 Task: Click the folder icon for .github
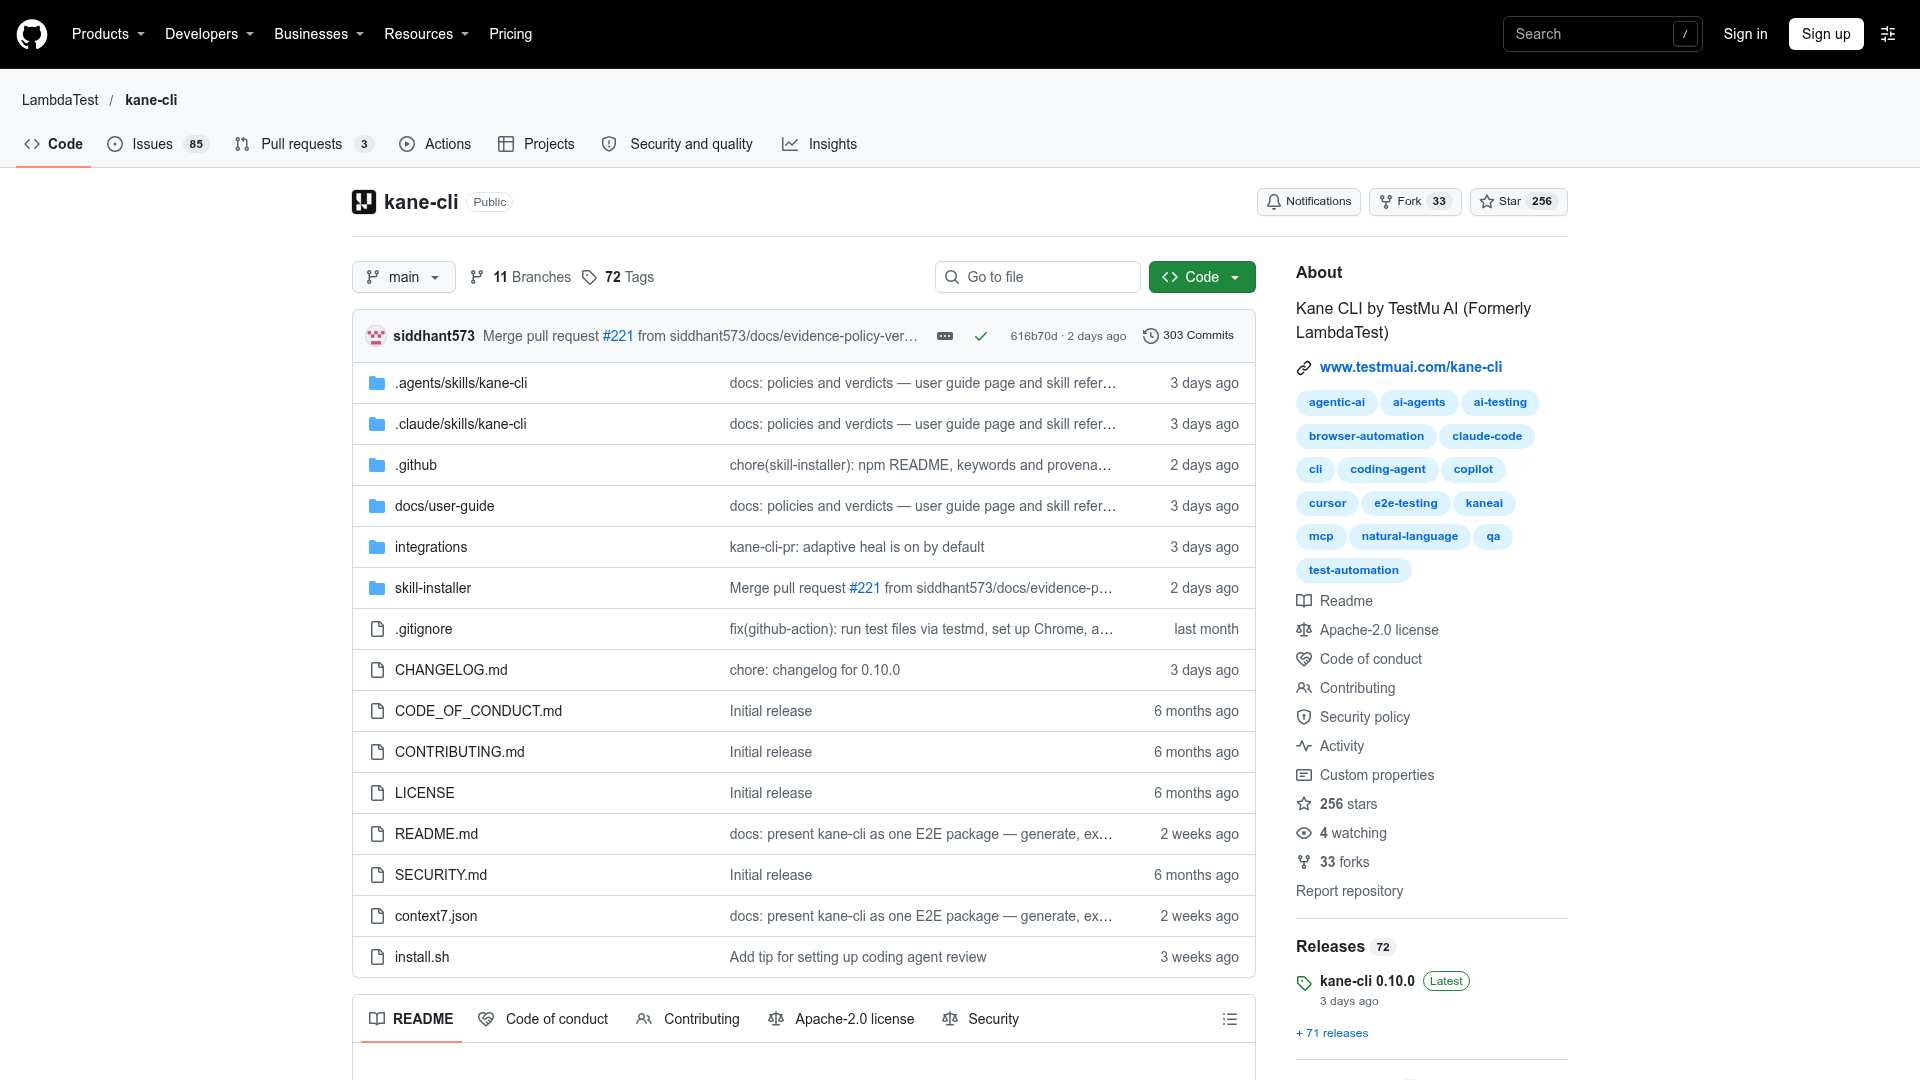coord(377,465)
